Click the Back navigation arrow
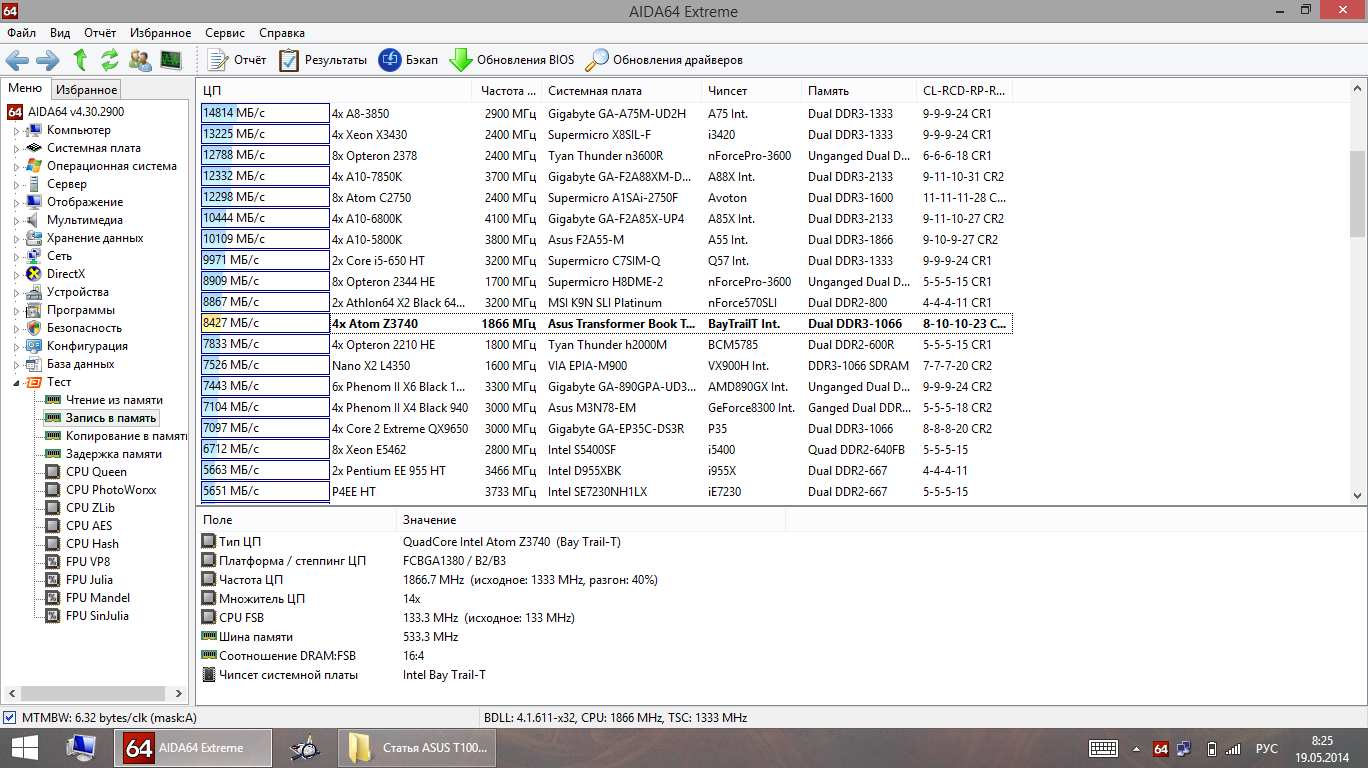This screenshot has width=1368, height=768. click(18, 60)
